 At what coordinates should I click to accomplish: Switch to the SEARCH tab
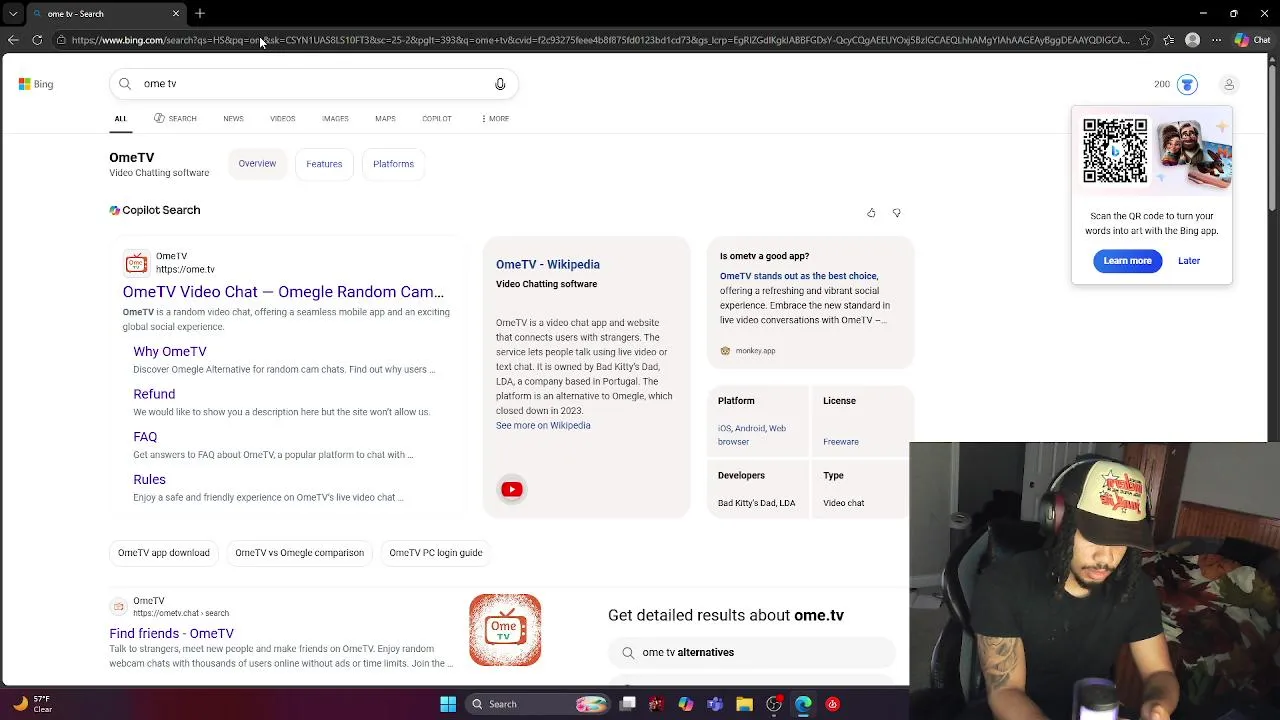(175, 119)
